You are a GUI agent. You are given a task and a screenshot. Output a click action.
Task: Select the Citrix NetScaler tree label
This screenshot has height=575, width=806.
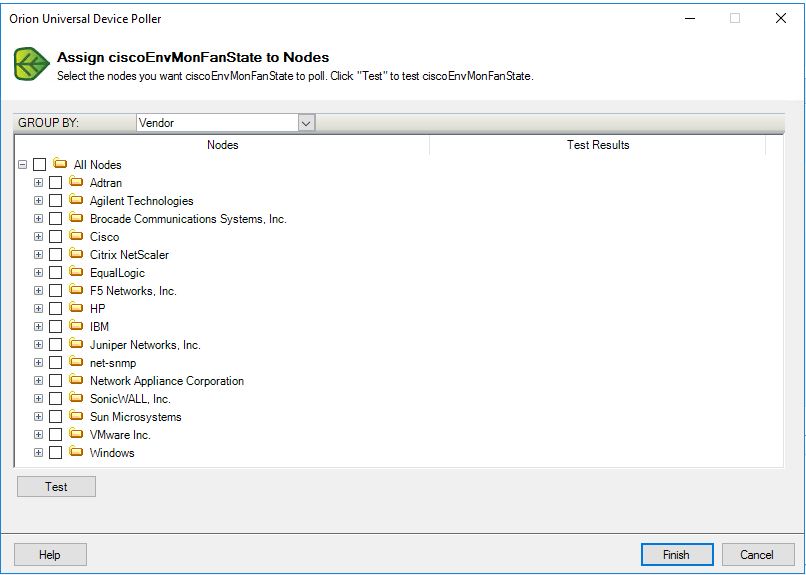click(129, 255)
